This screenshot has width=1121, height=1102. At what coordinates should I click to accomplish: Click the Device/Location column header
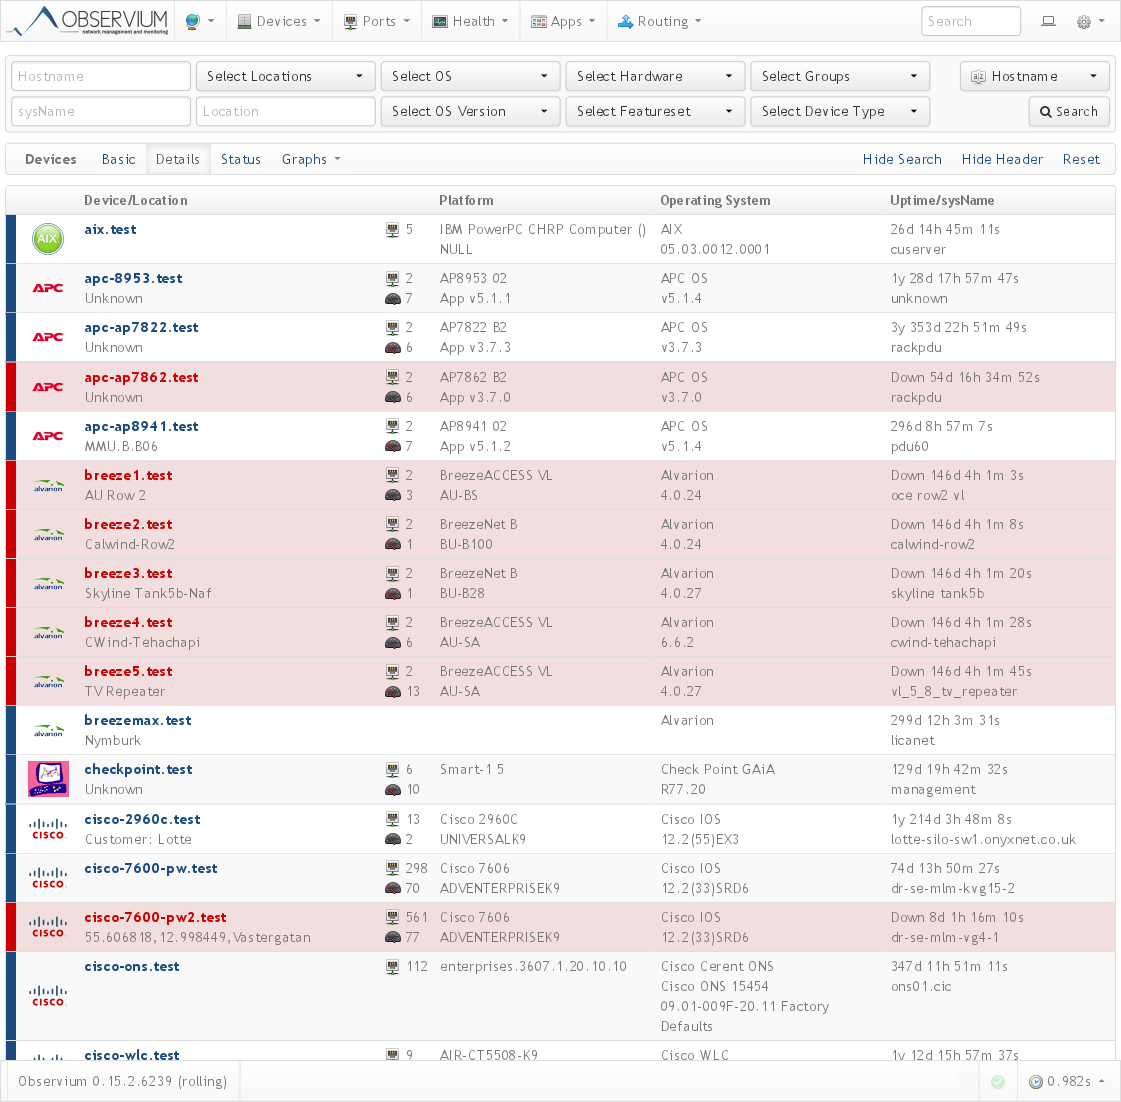point(136,201)
